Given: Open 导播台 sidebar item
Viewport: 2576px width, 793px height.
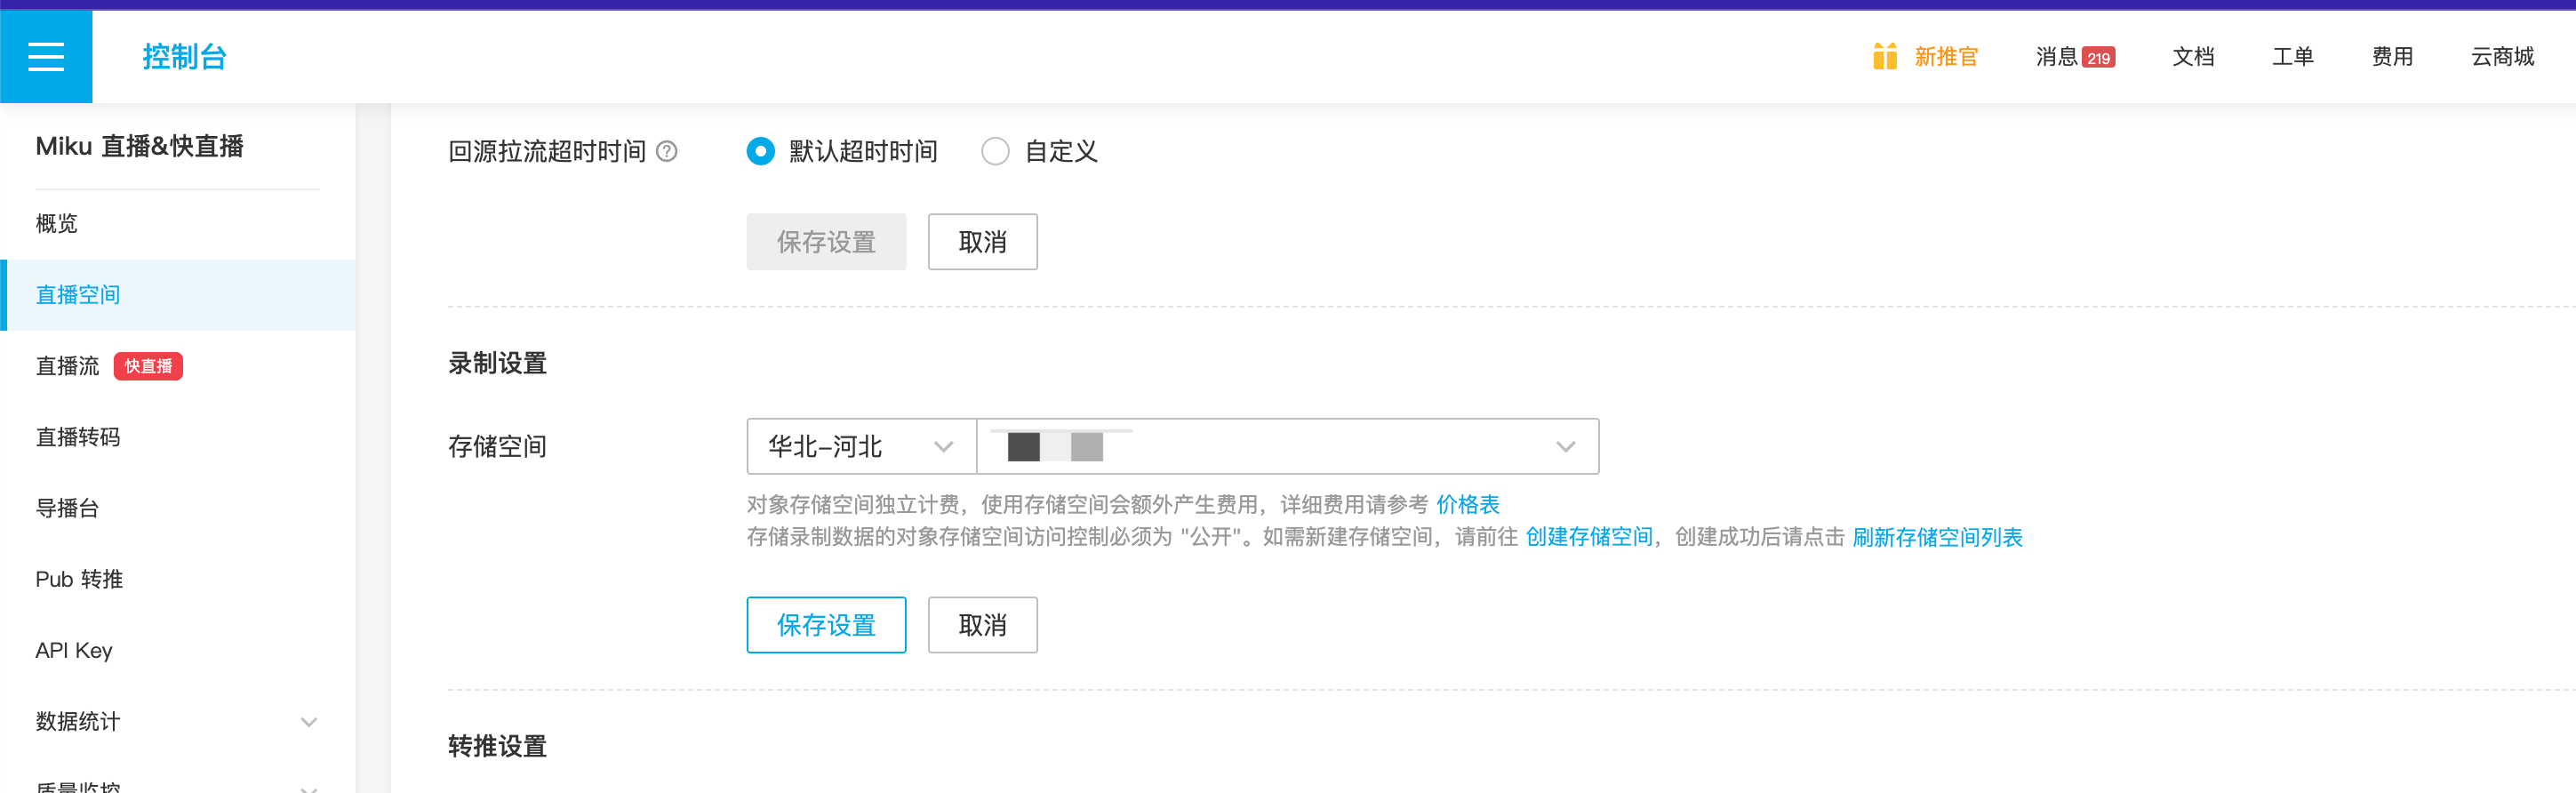Looking at the screenshot, I should click(178, 508).
